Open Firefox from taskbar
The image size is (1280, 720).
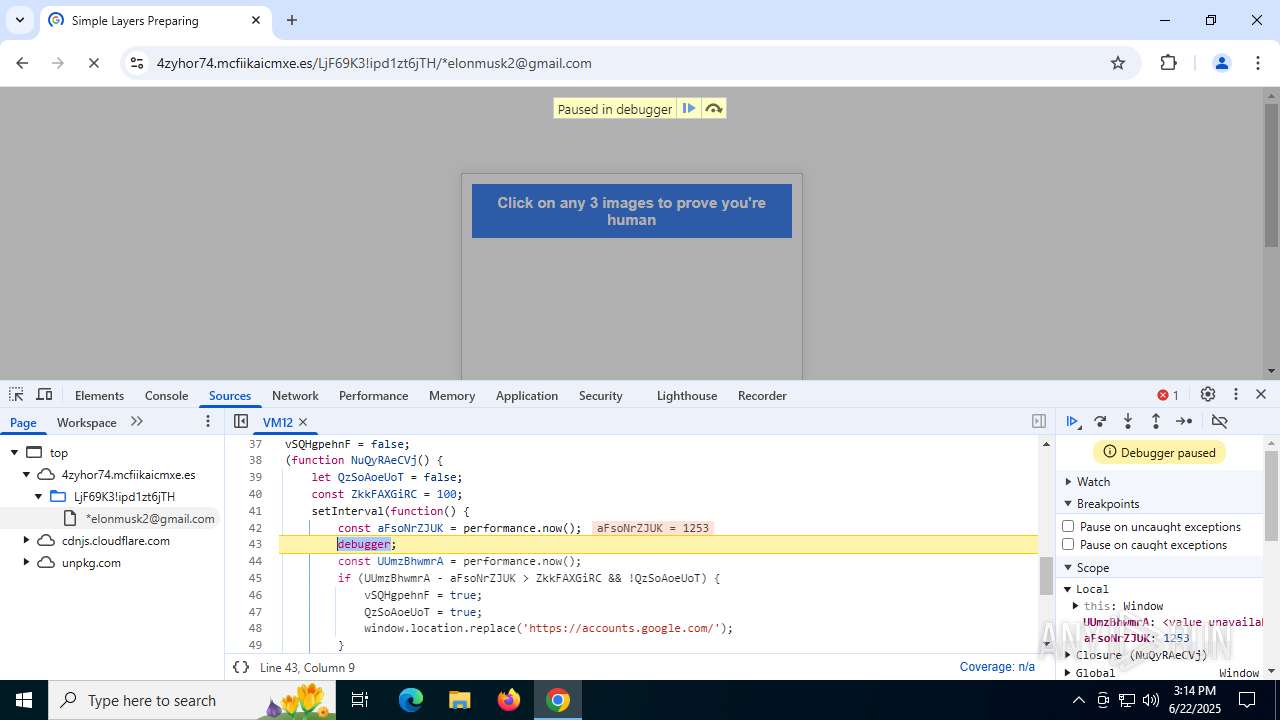point(509,700)
